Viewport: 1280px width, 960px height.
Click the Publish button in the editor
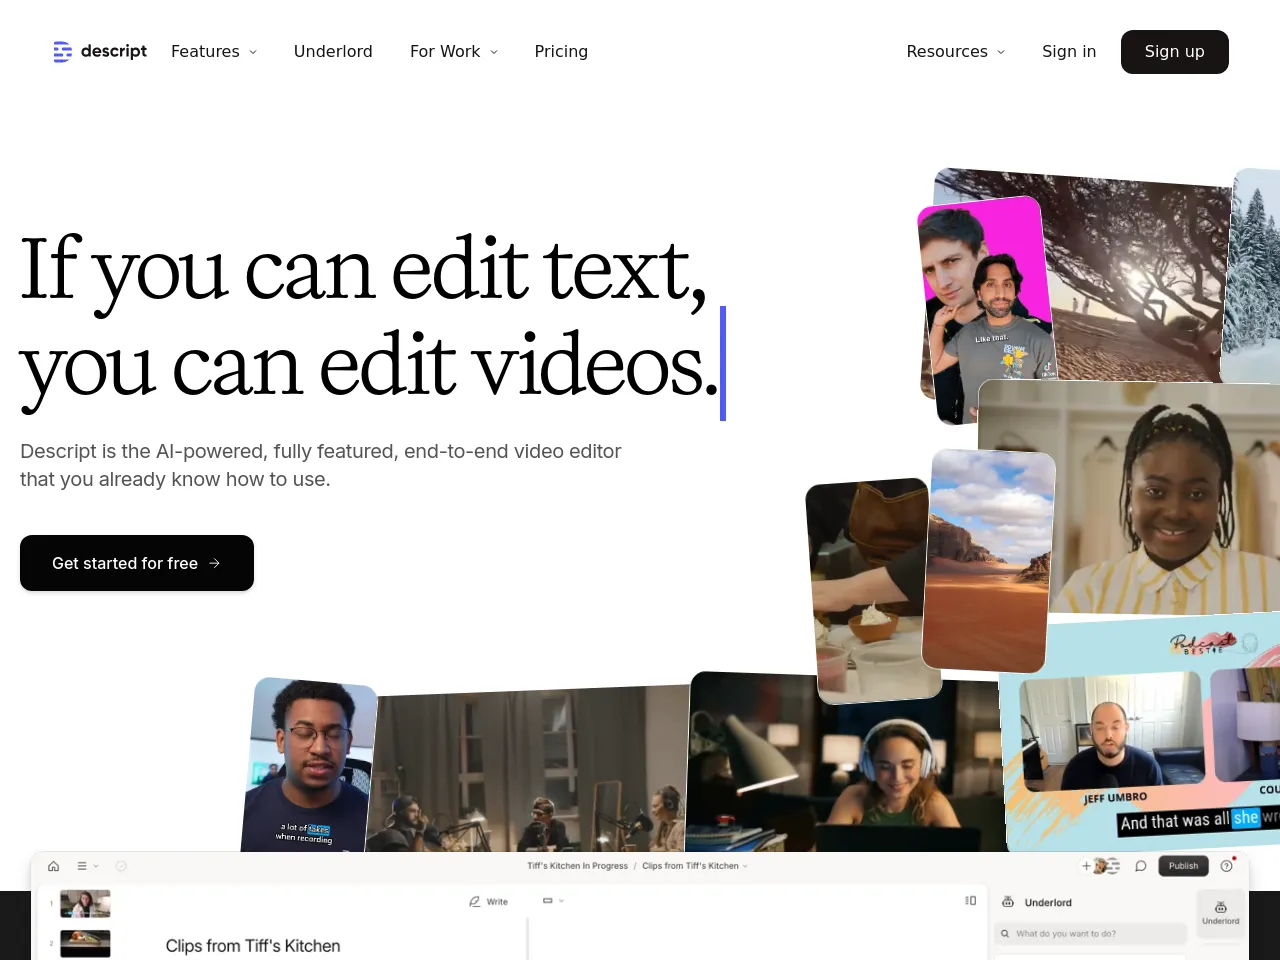click(x=1183, y=866)
